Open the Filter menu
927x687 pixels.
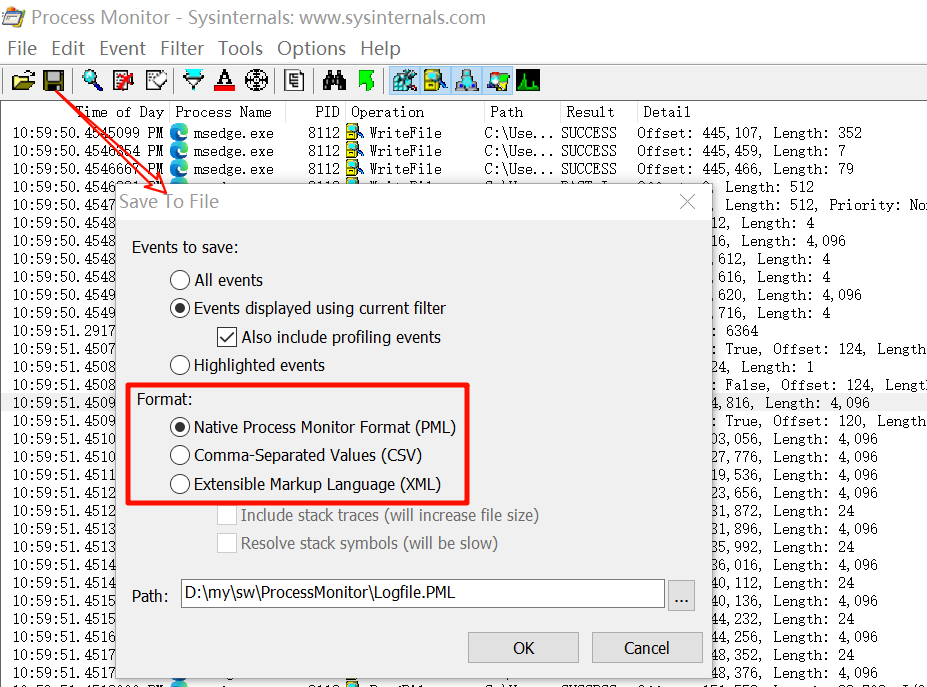pos(182,48)
